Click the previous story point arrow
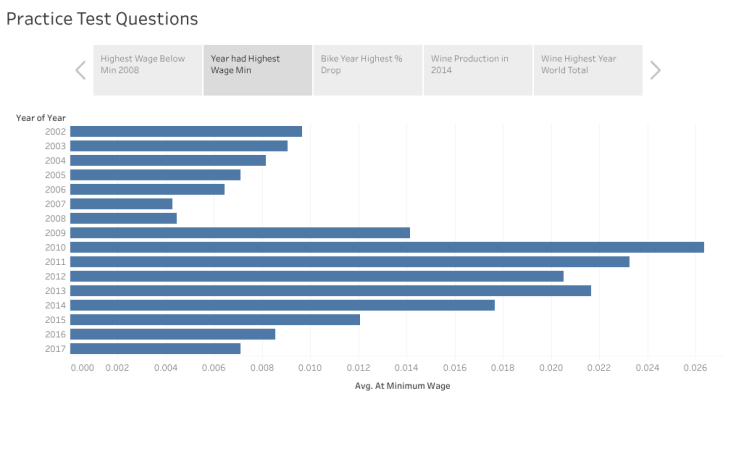The image size is (736, 454). (81, 70)
